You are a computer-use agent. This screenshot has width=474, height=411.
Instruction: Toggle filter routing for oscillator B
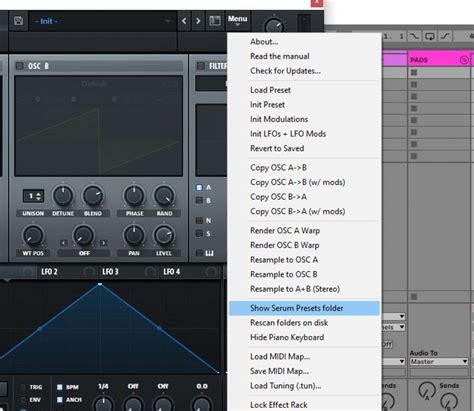tap(199, 200)
